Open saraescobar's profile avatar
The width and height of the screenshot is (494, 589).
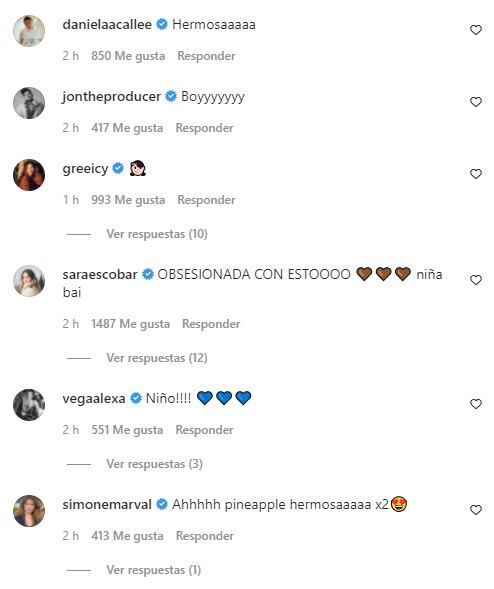coord(29,281)
